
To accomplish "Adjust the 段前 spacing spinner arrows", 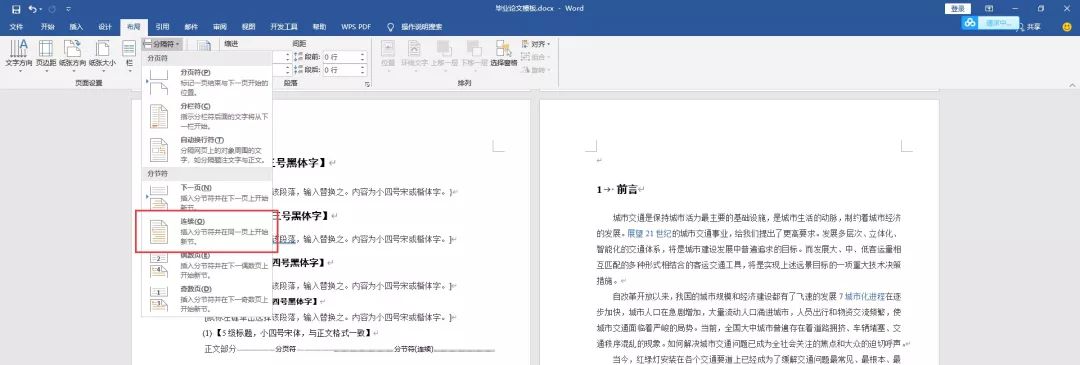I will point(362,56).
